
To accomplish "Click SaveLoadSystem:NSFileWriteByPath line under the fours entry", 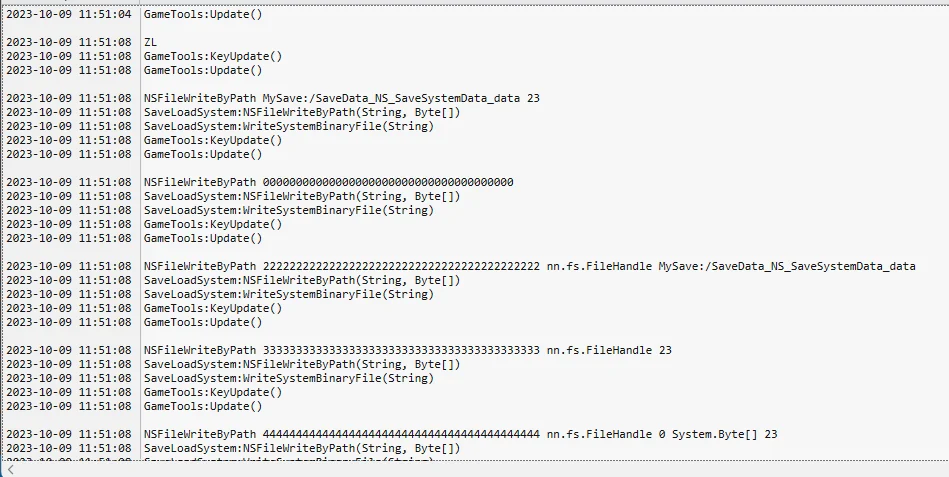I will 302,449.
